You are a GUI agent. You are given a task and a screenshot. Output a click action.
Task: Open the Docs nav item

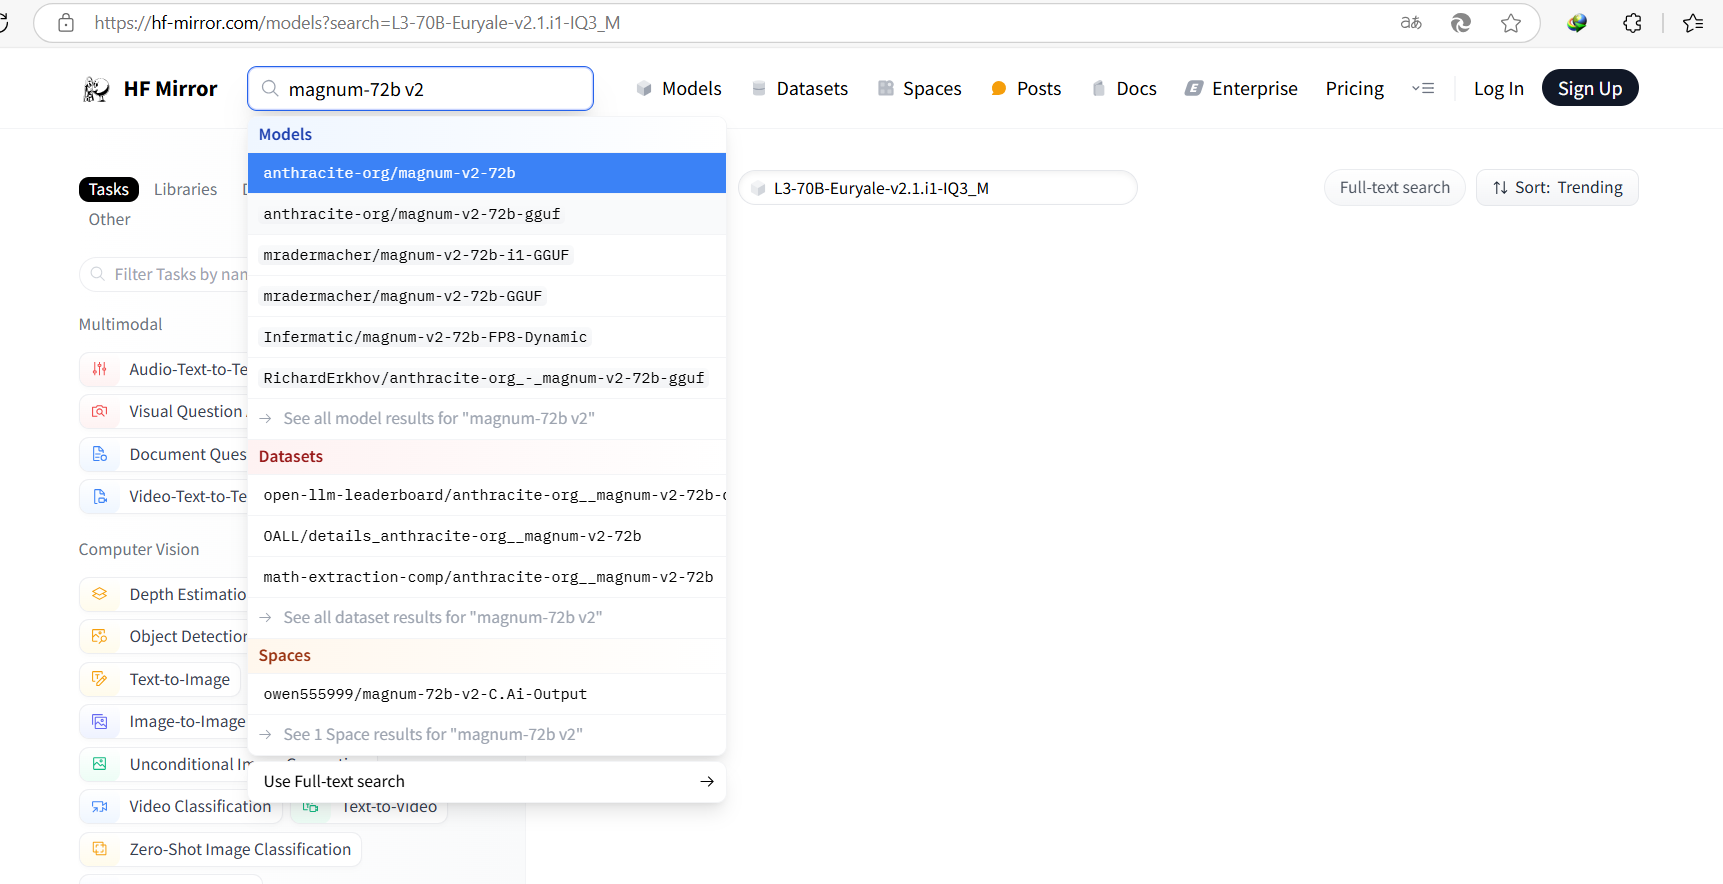(1124, 89)
